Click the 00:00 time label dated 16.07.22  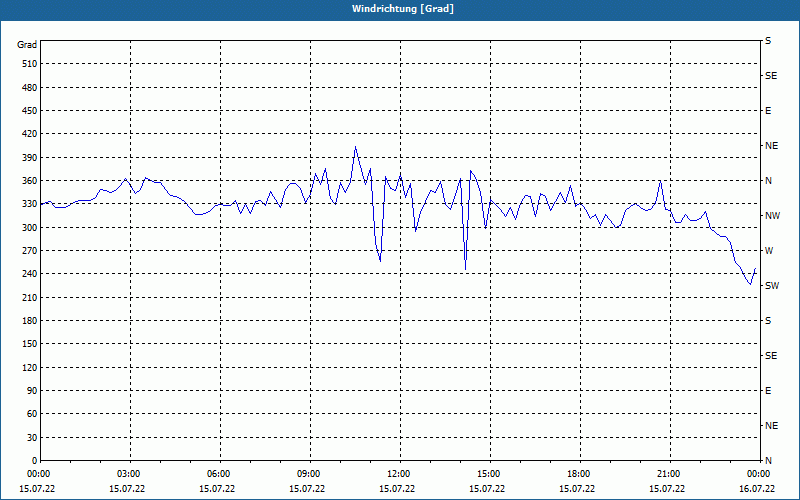758,473
